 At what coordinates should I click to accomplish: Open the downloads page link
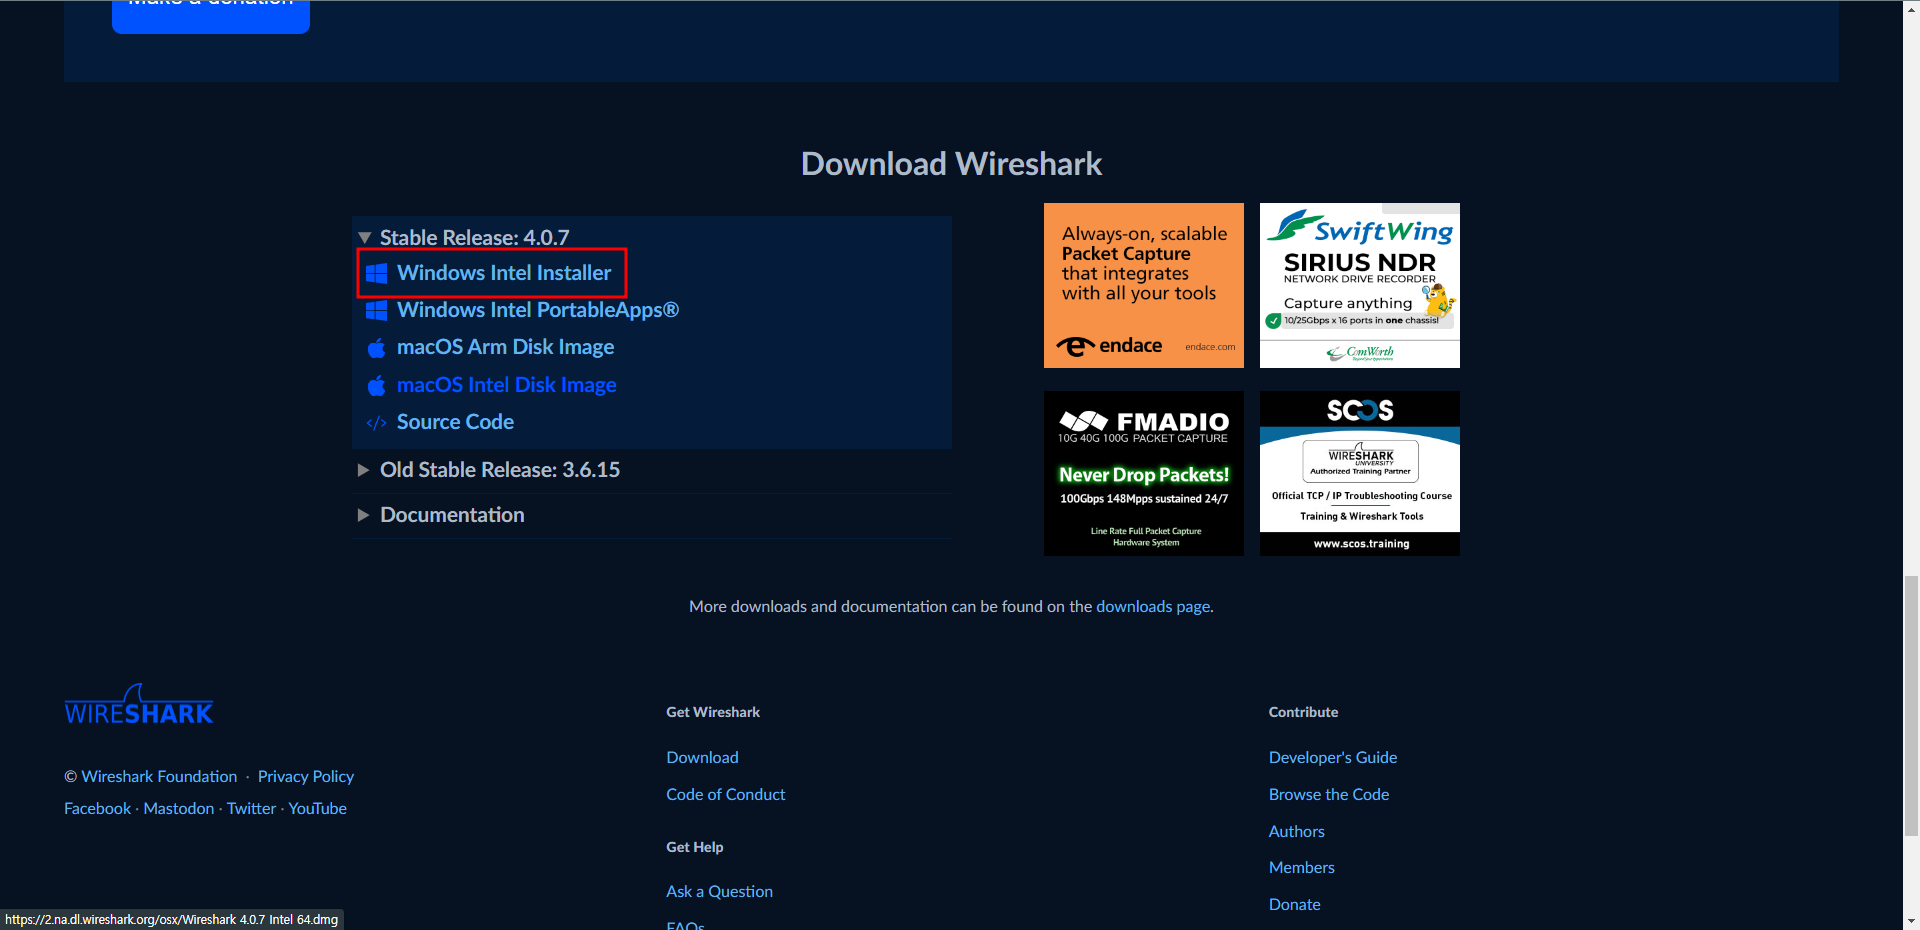coord(1153,606)
